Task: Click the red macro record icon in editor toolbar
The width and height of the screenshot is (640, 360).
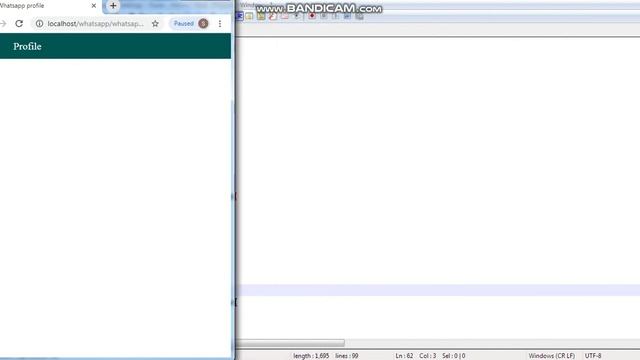Action: point(312,16)
